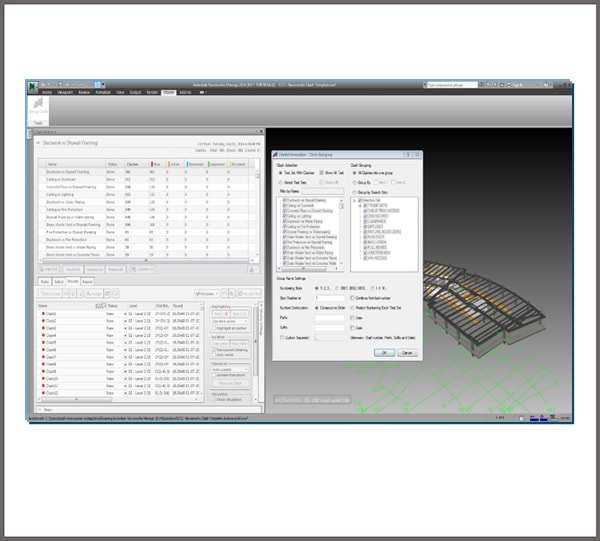Click the Re-run Test icon button
This screenshot has height=541, width=600.
point(249,293)
